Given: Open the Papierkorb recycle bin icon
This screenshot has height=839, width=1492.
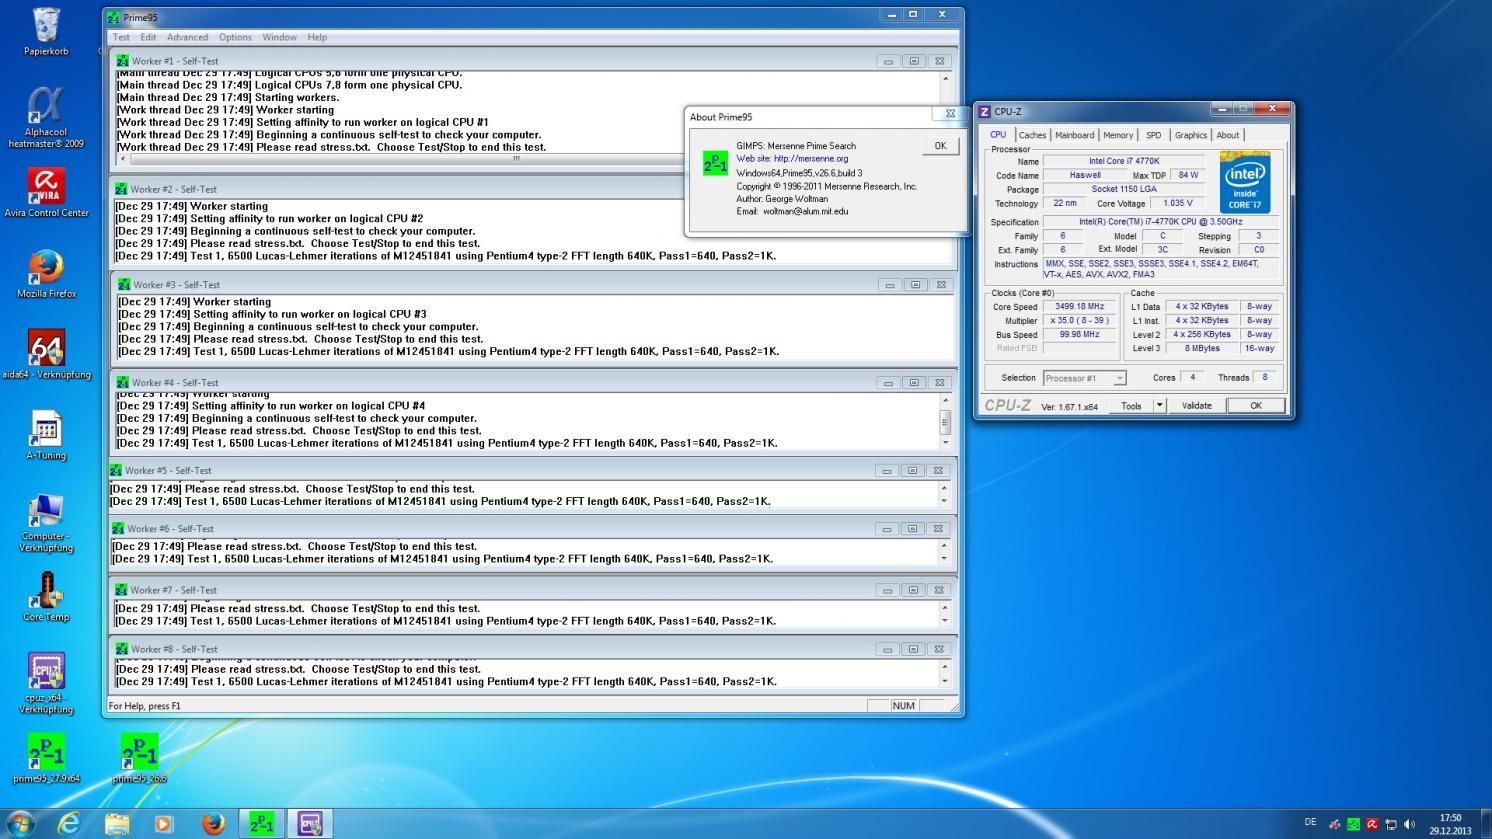Looking at the screenshot, I should coord(46,31).
